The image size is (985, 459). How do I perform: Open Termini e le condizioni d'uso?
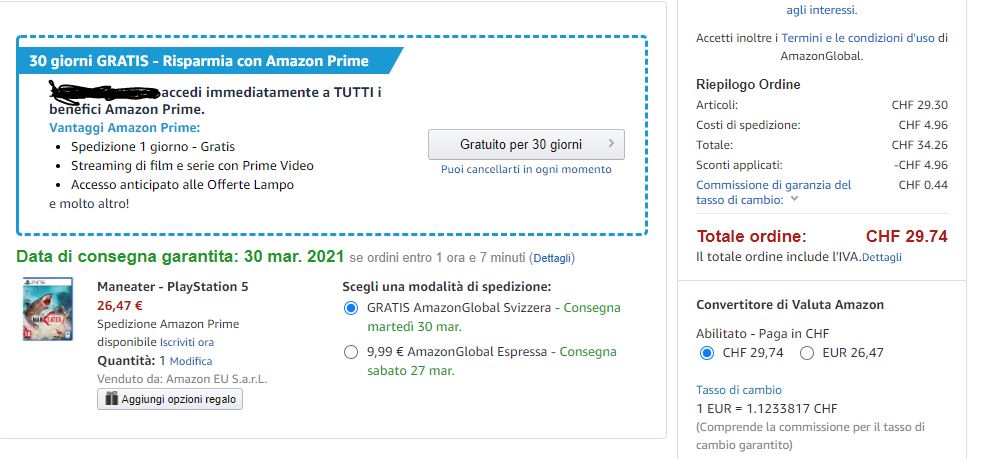tap(858, 38)
